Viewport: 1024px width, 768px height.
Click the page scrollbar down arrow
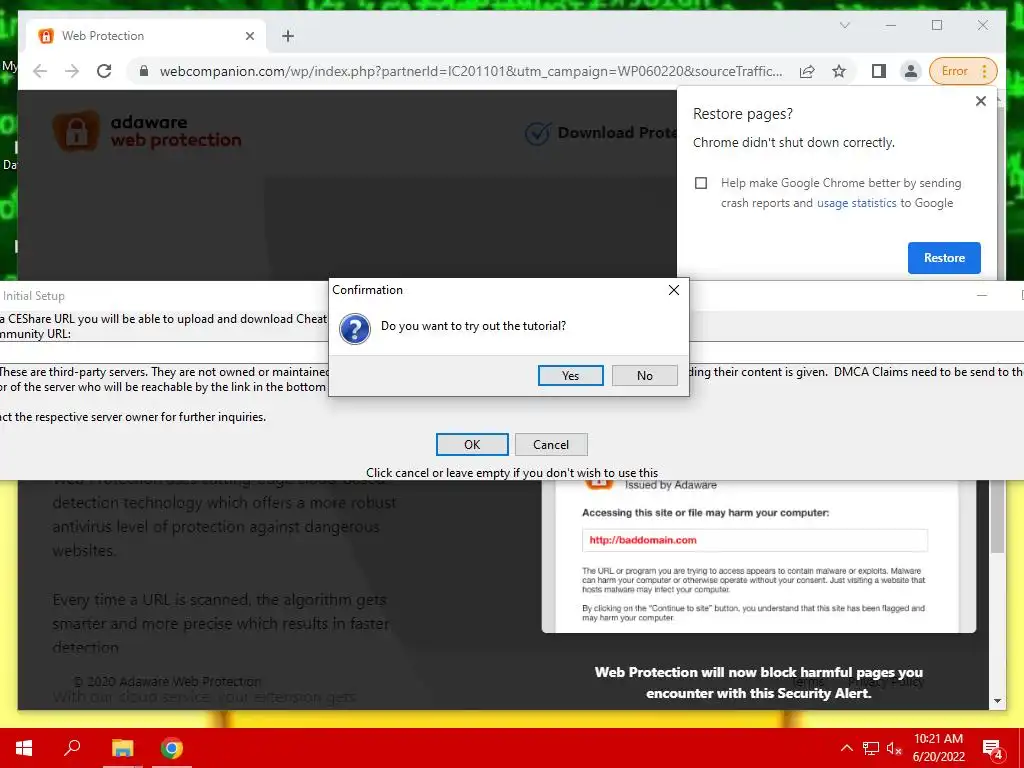coord(997,701)
